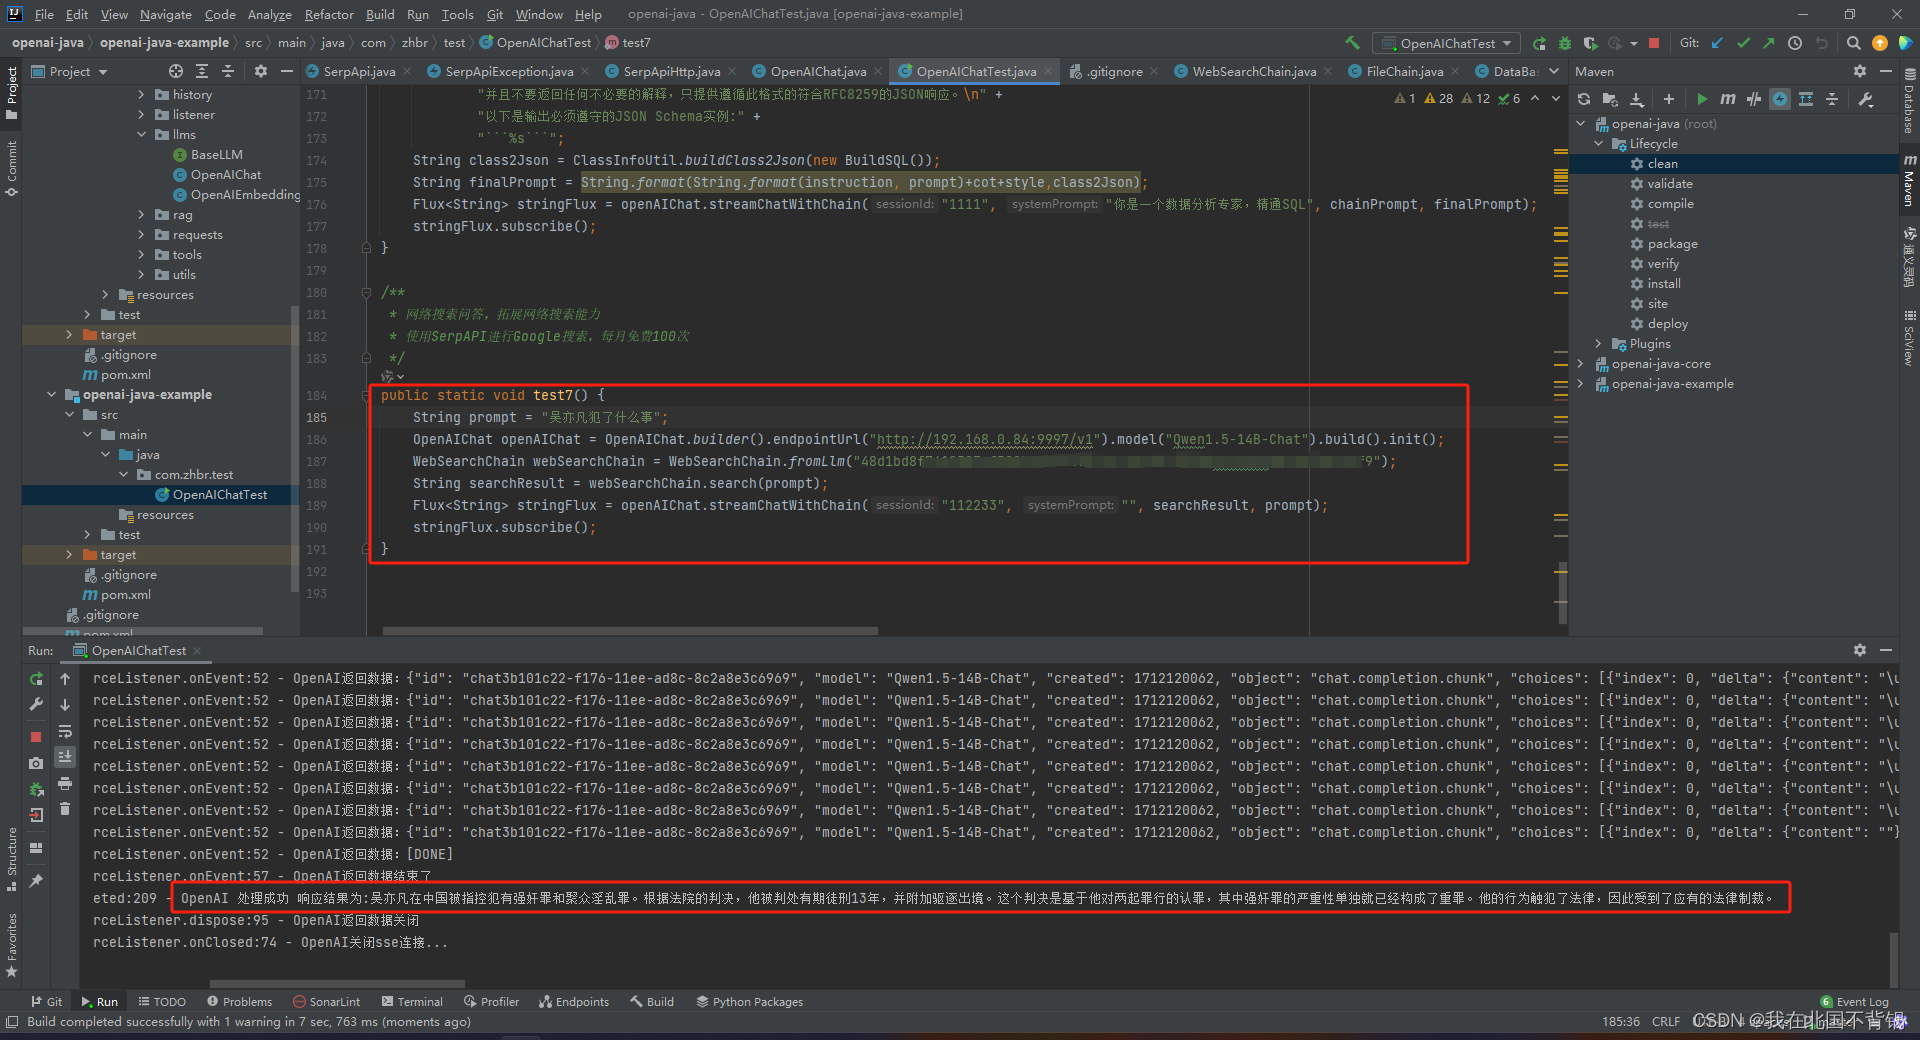This screenshot has width=1920, height=1040.
Task: Rerun OpenAIChatTest from the main toolbar
Action: pyautogui.click(x=1539, y=43)
